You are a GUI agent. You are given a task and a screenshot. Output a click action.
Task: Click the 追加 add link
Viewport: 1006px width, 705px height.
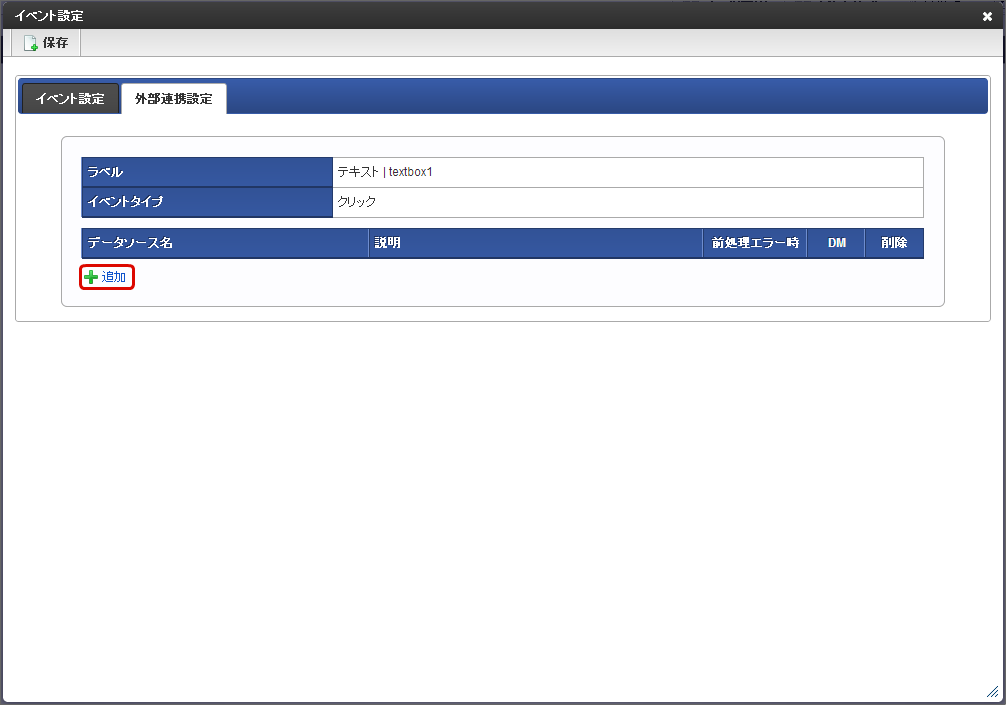coord(114,277)
